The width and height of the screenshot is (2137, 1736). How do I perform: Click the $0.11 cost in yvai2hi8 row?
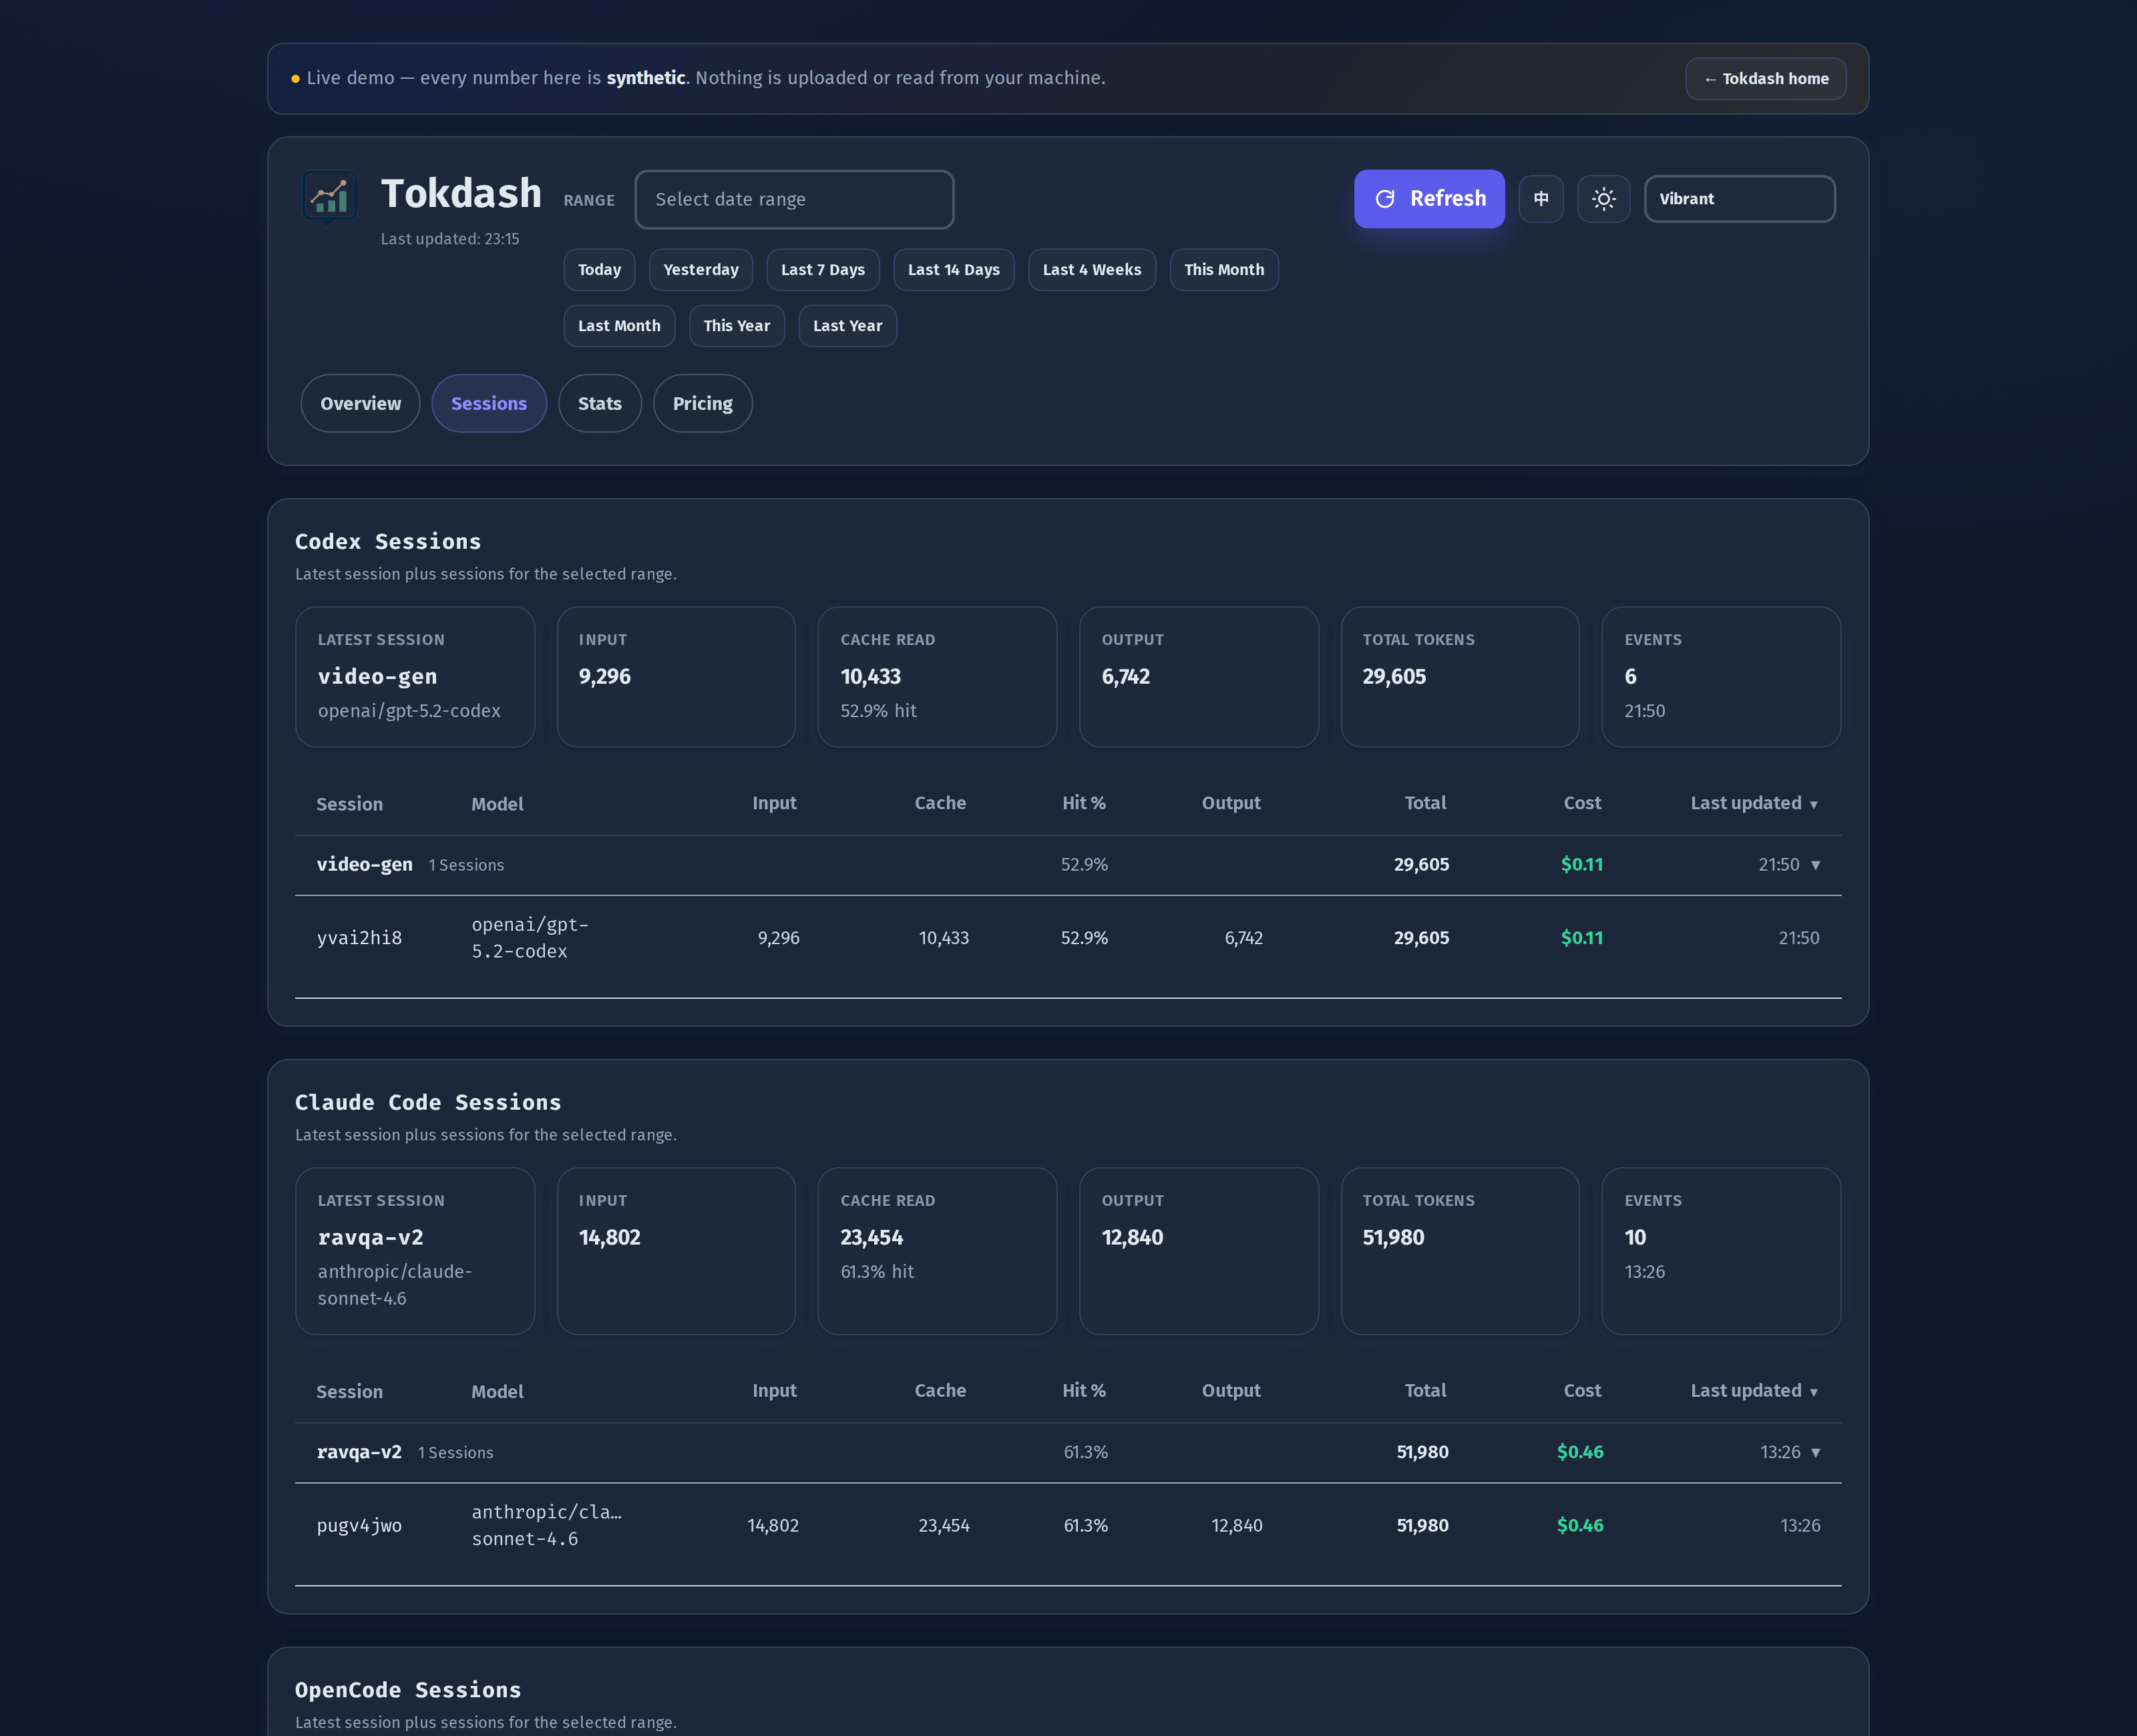pos(1582,938)
